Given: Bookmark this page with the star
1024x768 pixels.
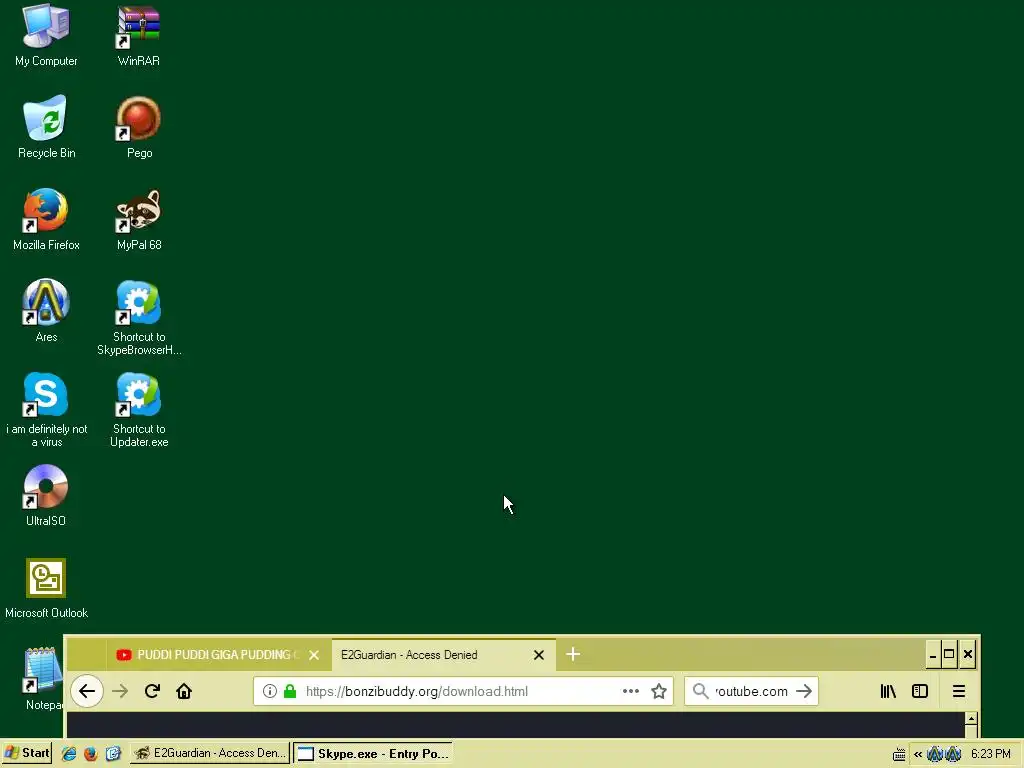Looking at the screenshot, I should [659, 691].
